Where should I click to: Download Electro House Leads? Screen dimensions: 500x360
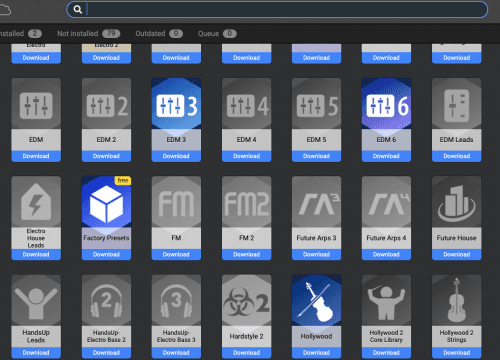pos(36,254)
